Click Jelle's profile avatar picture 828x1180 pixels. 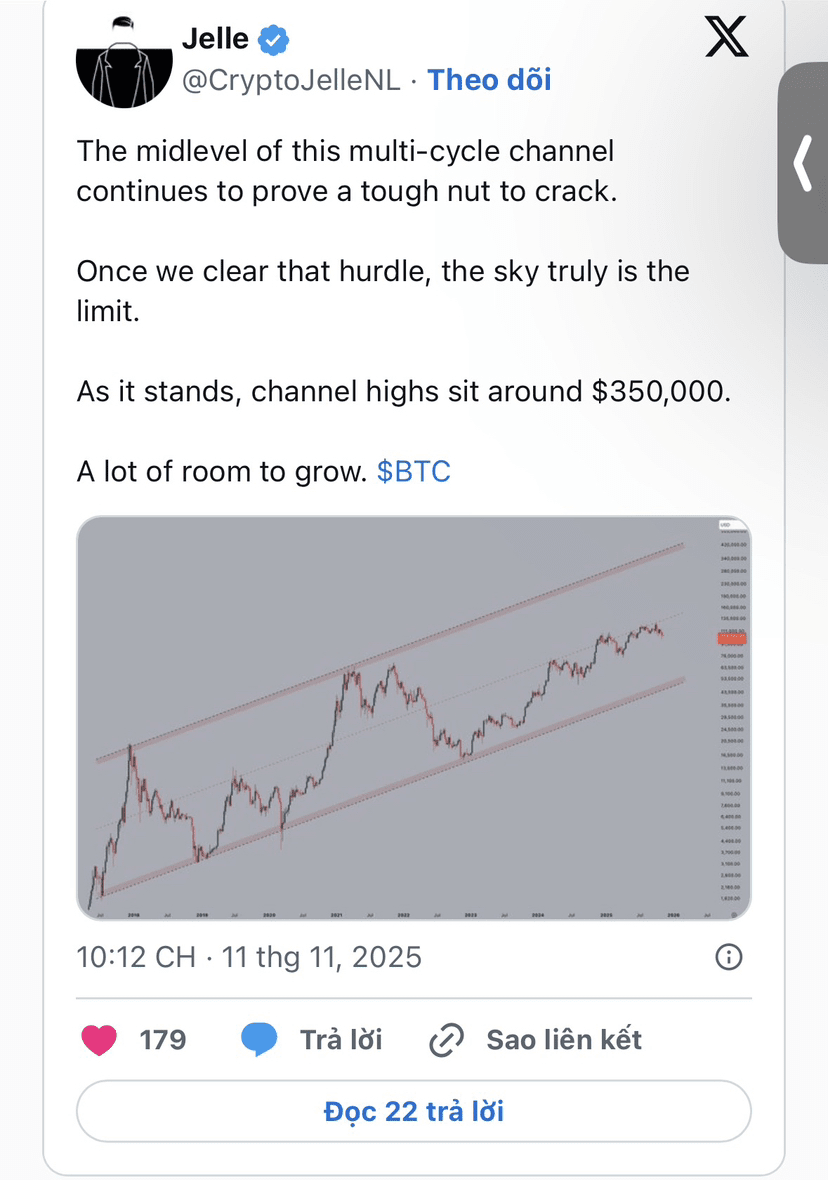pyautogui.click(x=124, y=62)
